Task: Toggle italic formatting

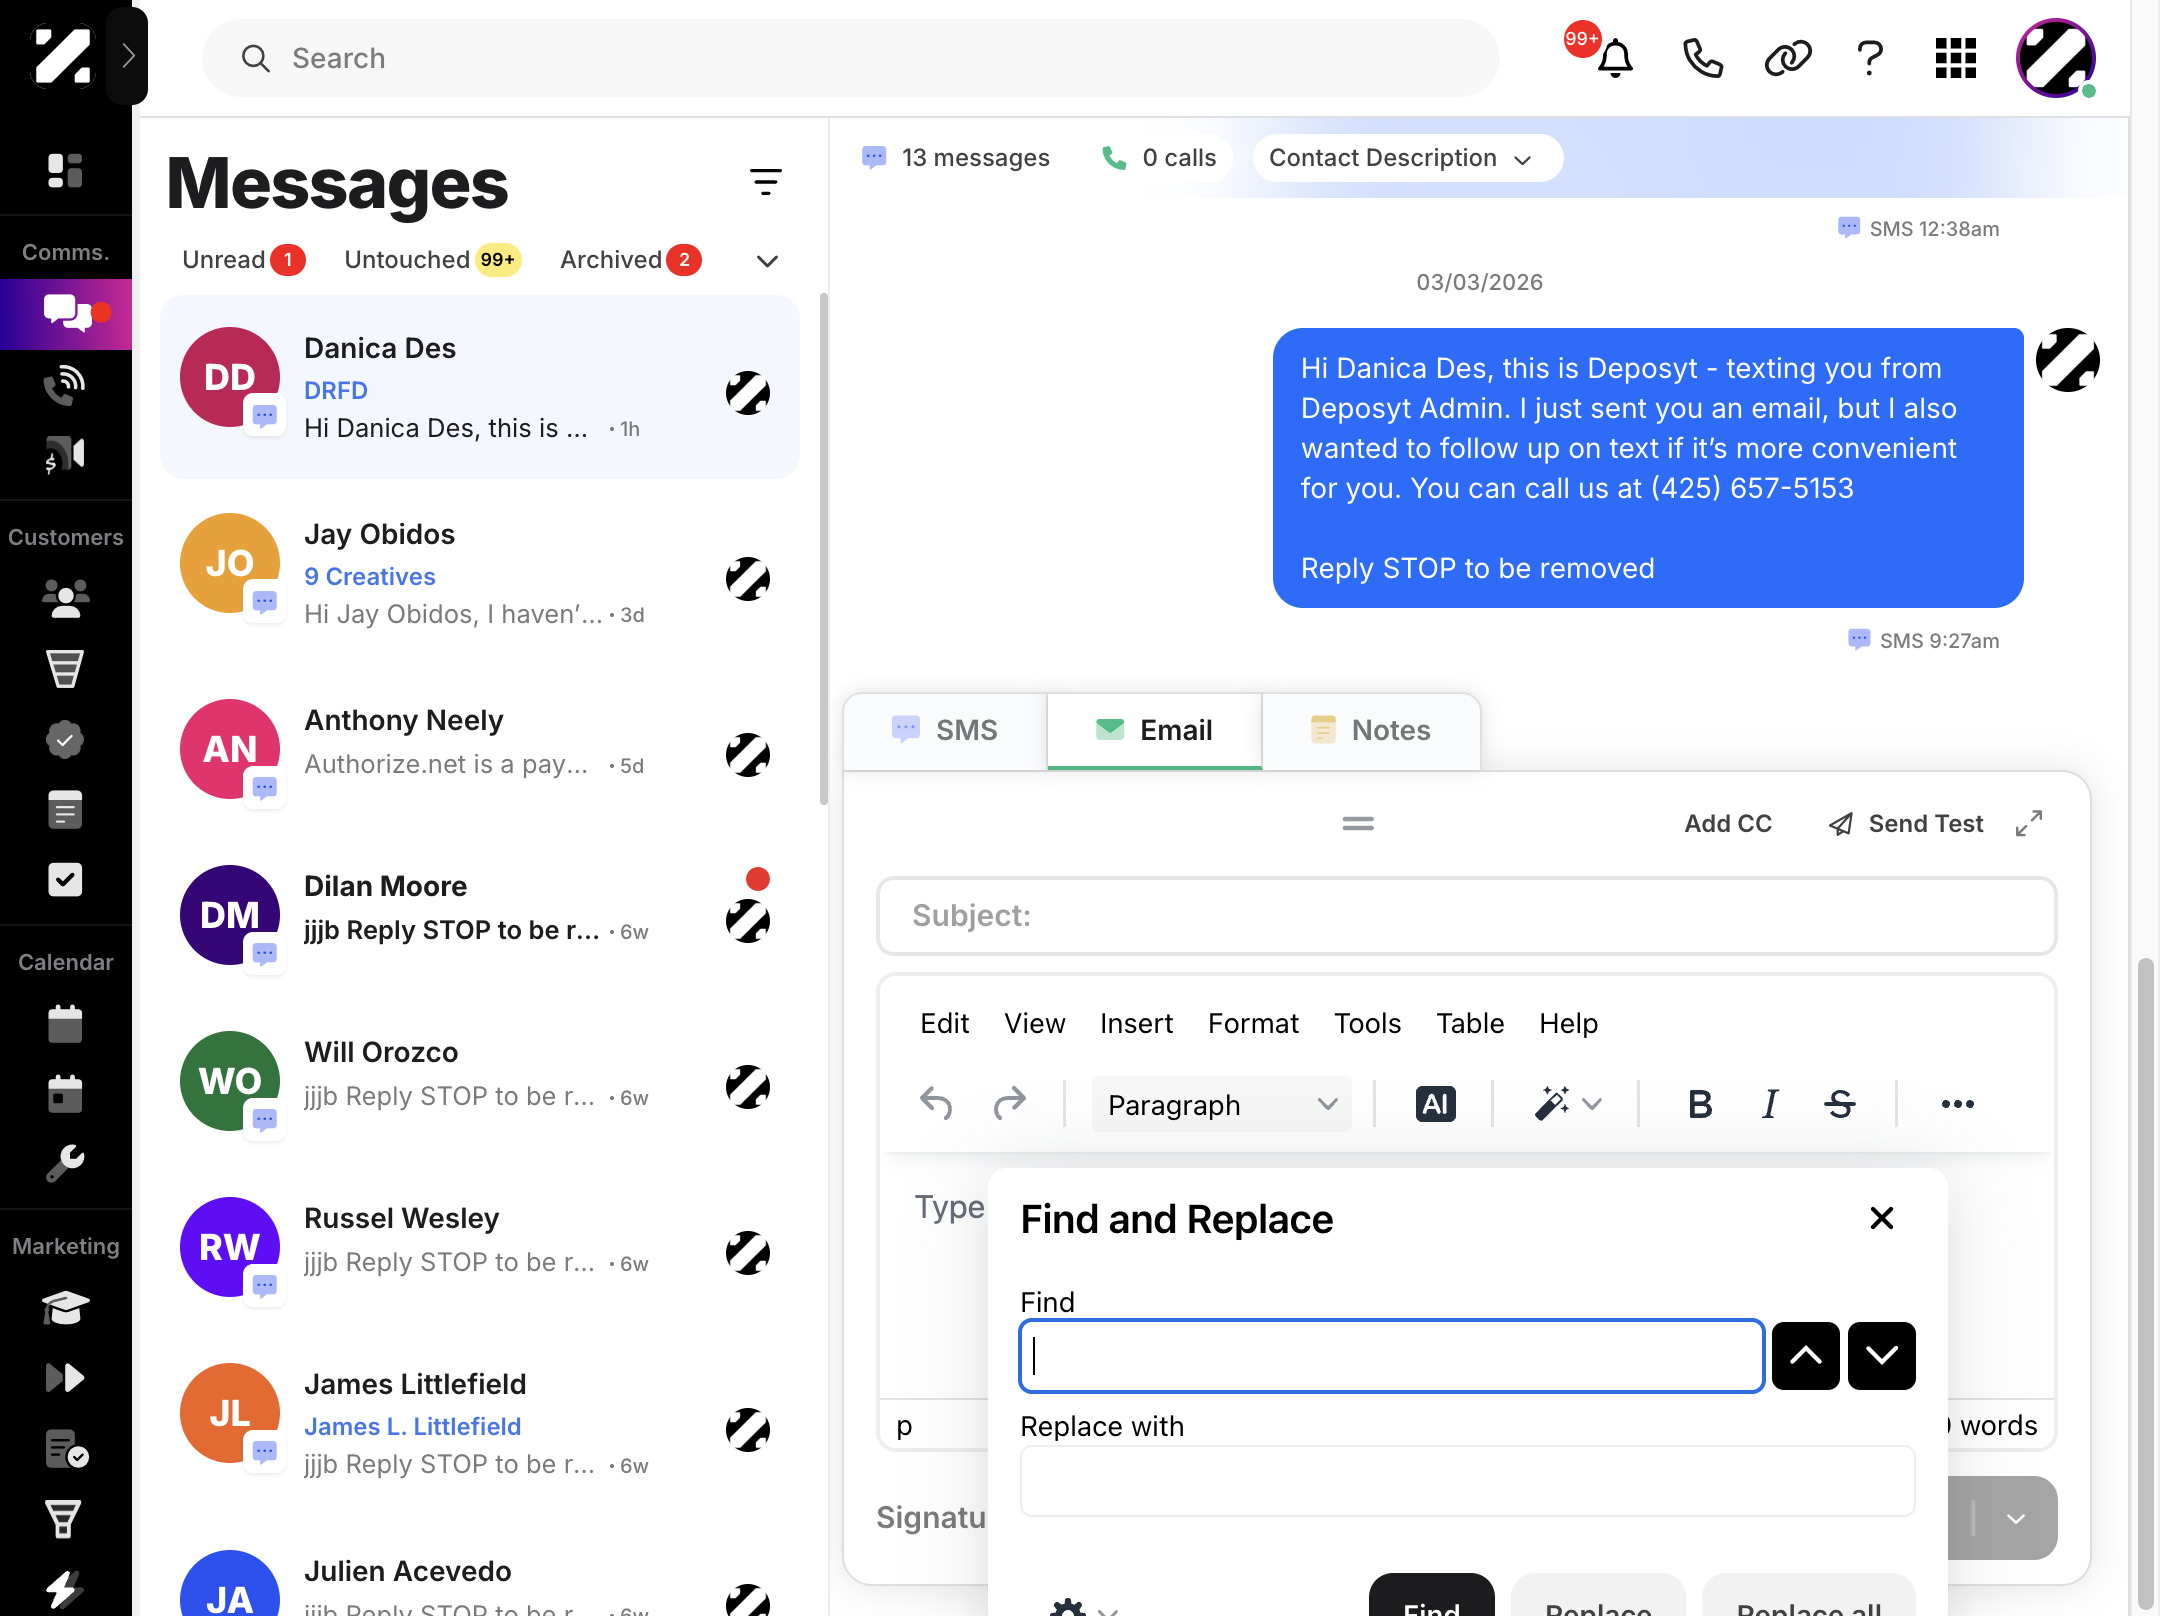Action: click(1770, 1104)
